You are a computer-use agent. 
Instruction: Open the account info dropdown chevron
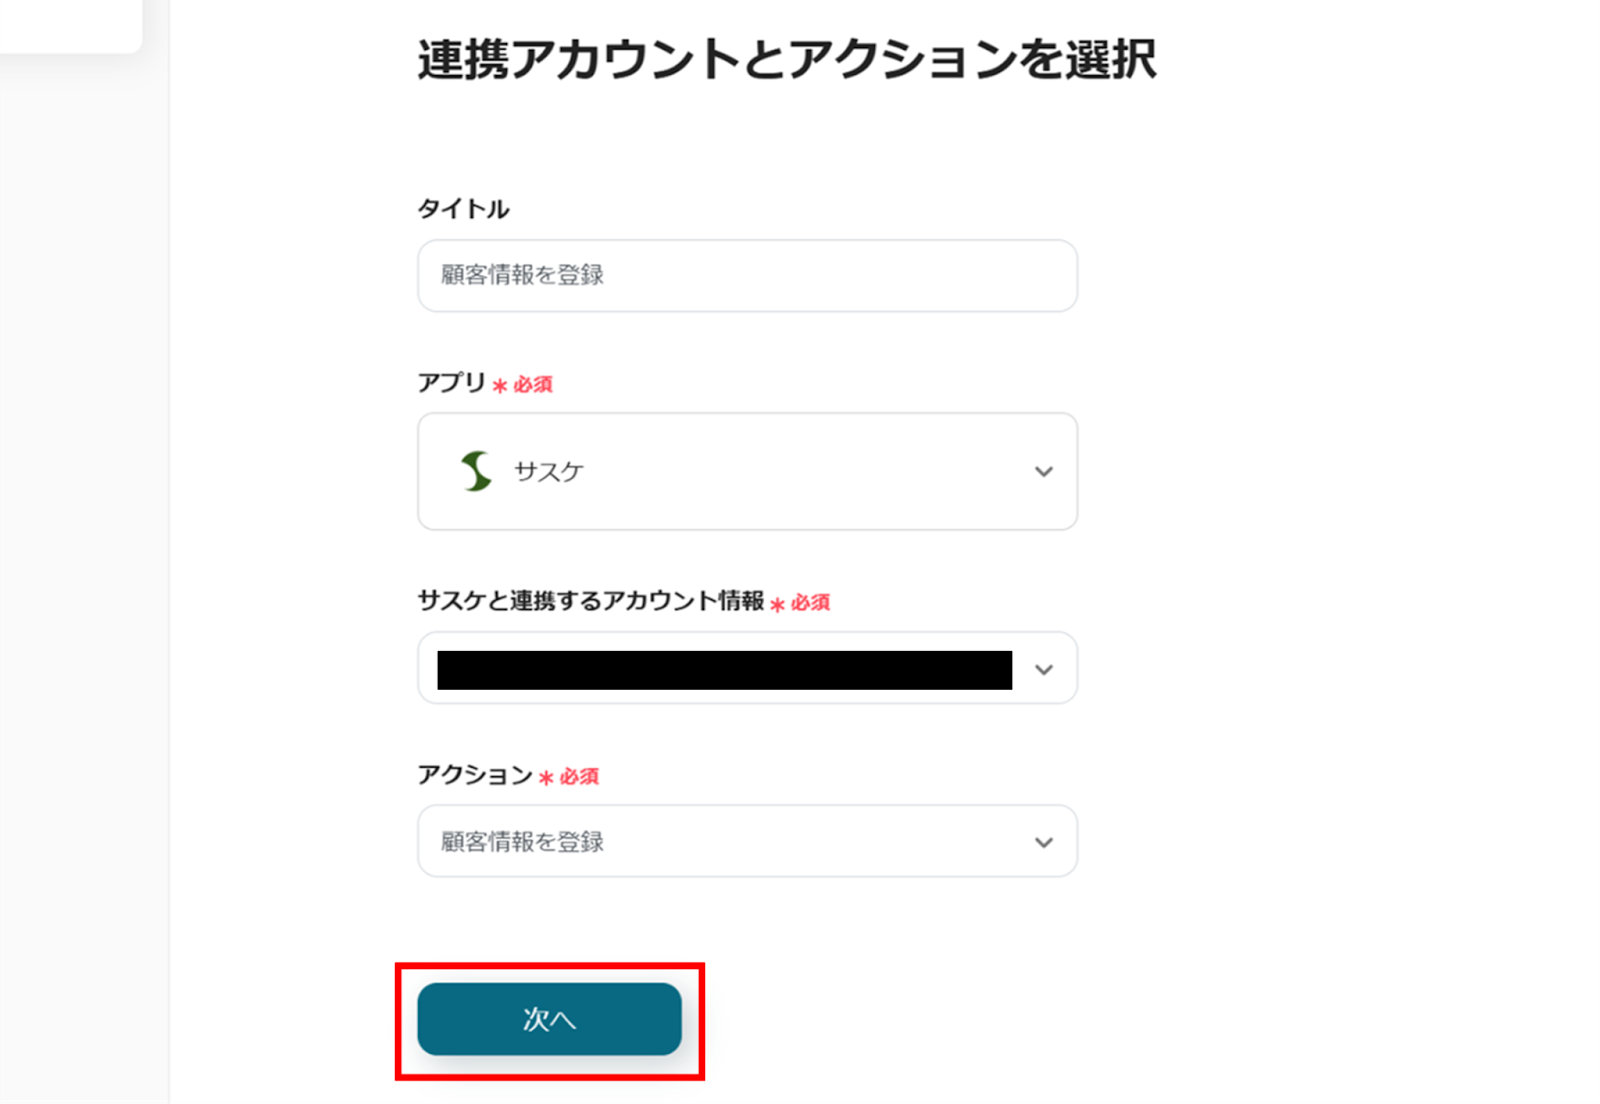coord(1043,669)
